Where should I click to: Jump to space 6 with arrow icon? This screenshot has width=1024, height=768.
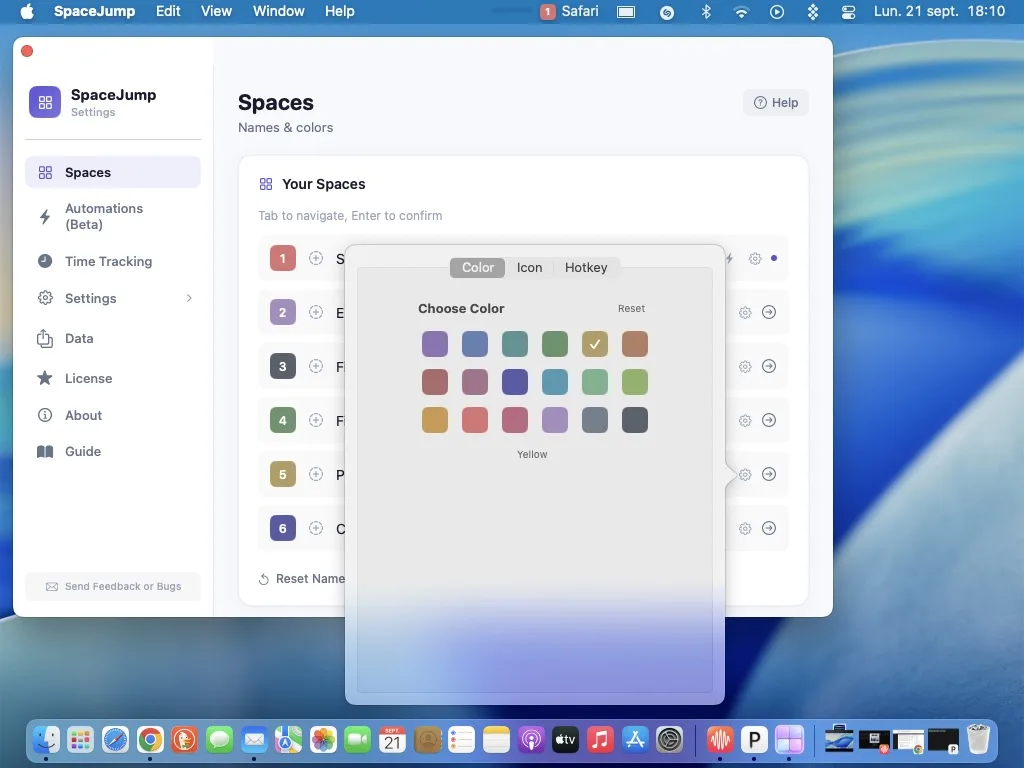pos(769,528)
